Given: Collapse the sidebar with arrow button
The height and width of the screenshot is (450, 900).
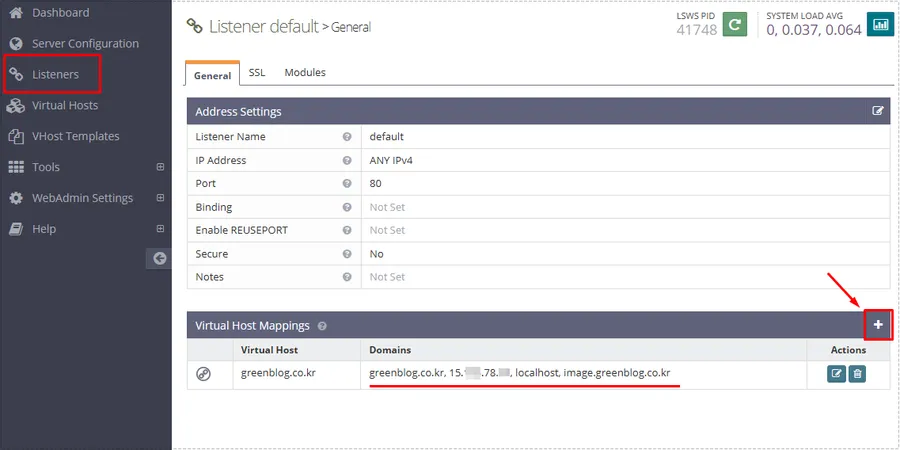Looking at the screenshot, I should click(x=158, y=259).
